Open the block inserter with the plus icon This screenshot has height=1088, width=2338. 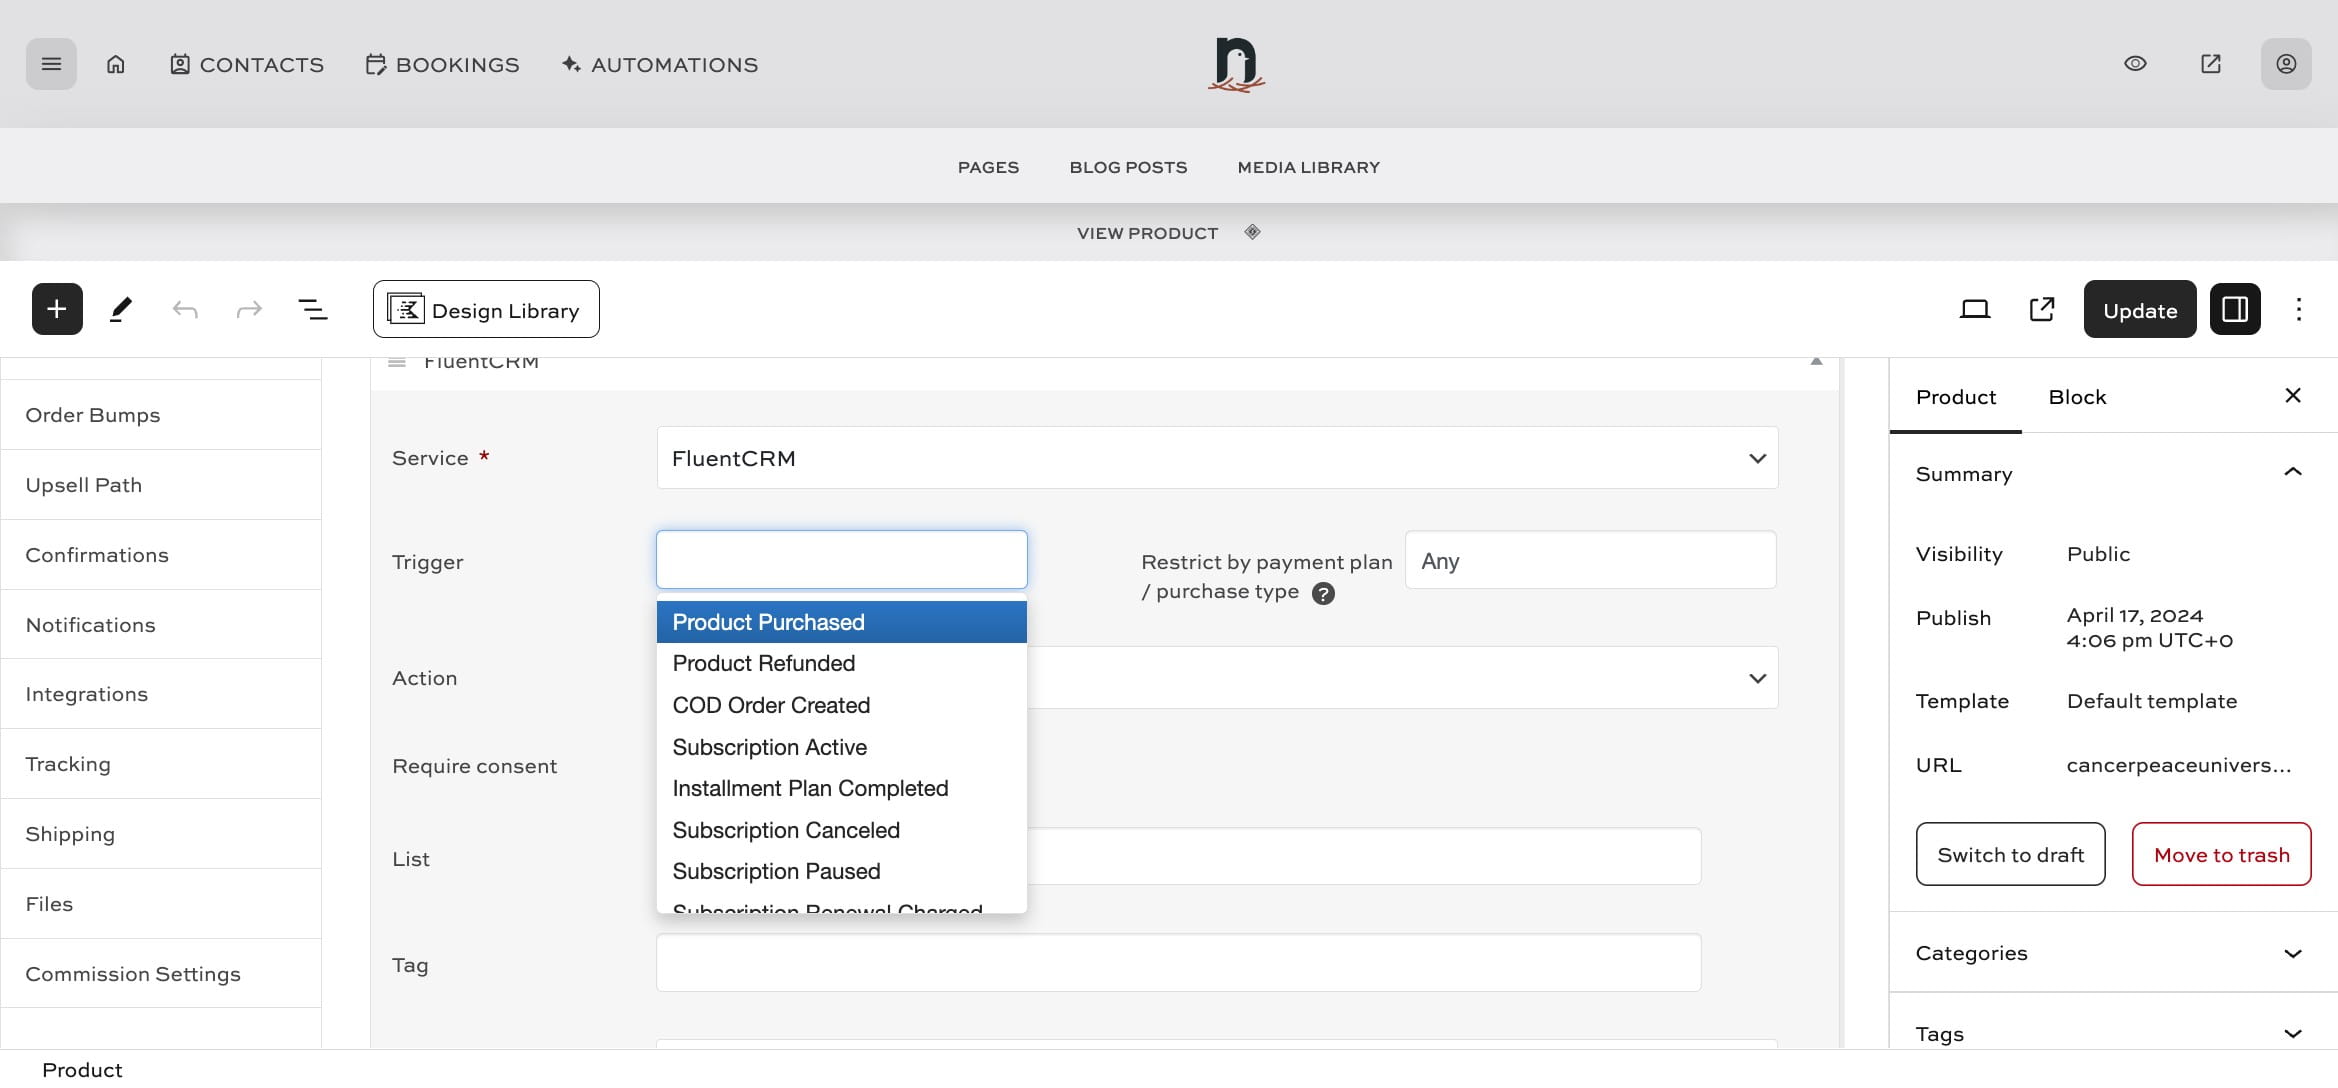click(56, 308)
